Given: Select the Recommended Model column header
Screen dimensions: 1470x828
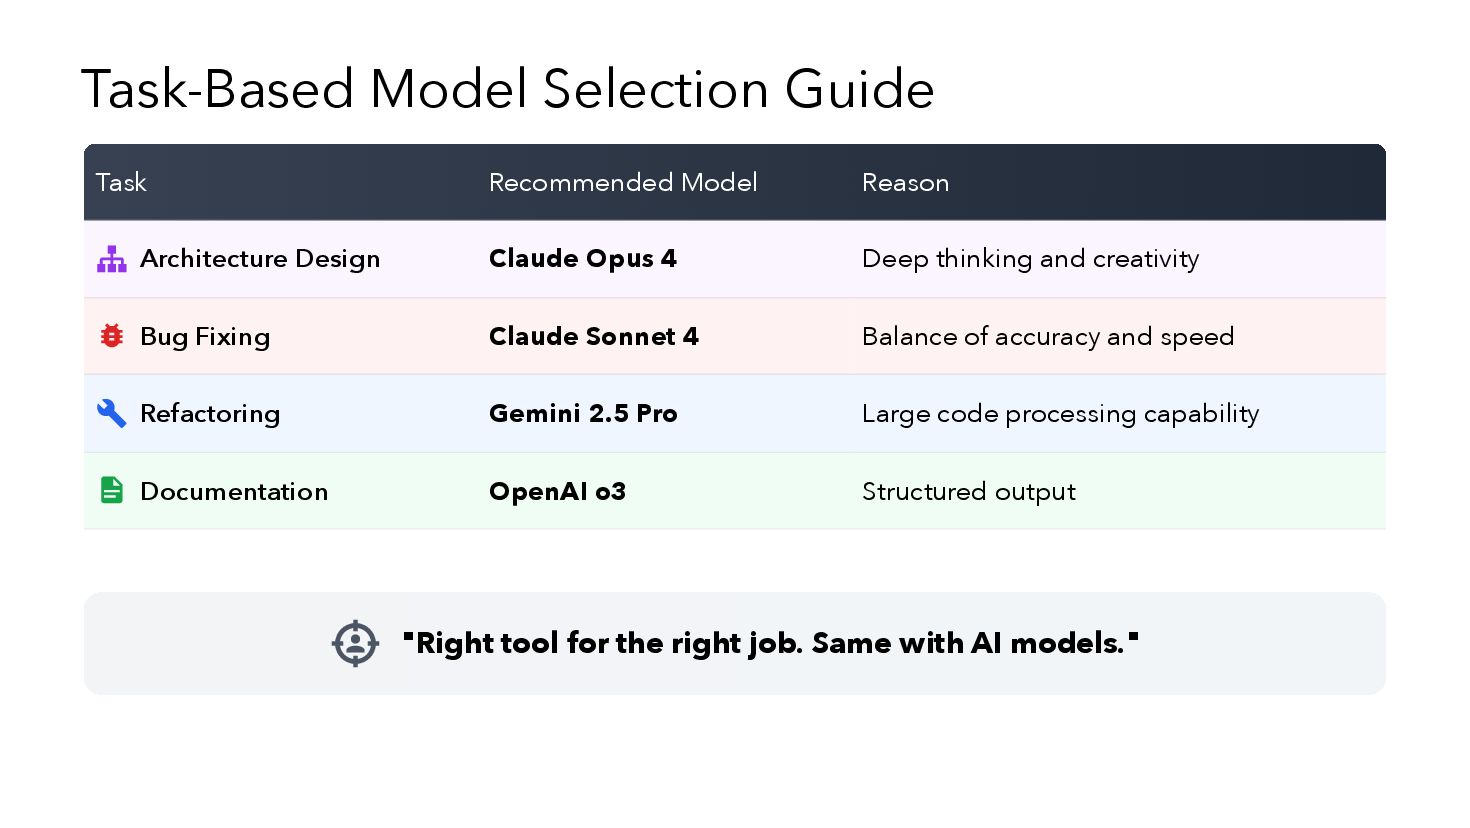Looking at the screenshot, I should pos(623,182).
